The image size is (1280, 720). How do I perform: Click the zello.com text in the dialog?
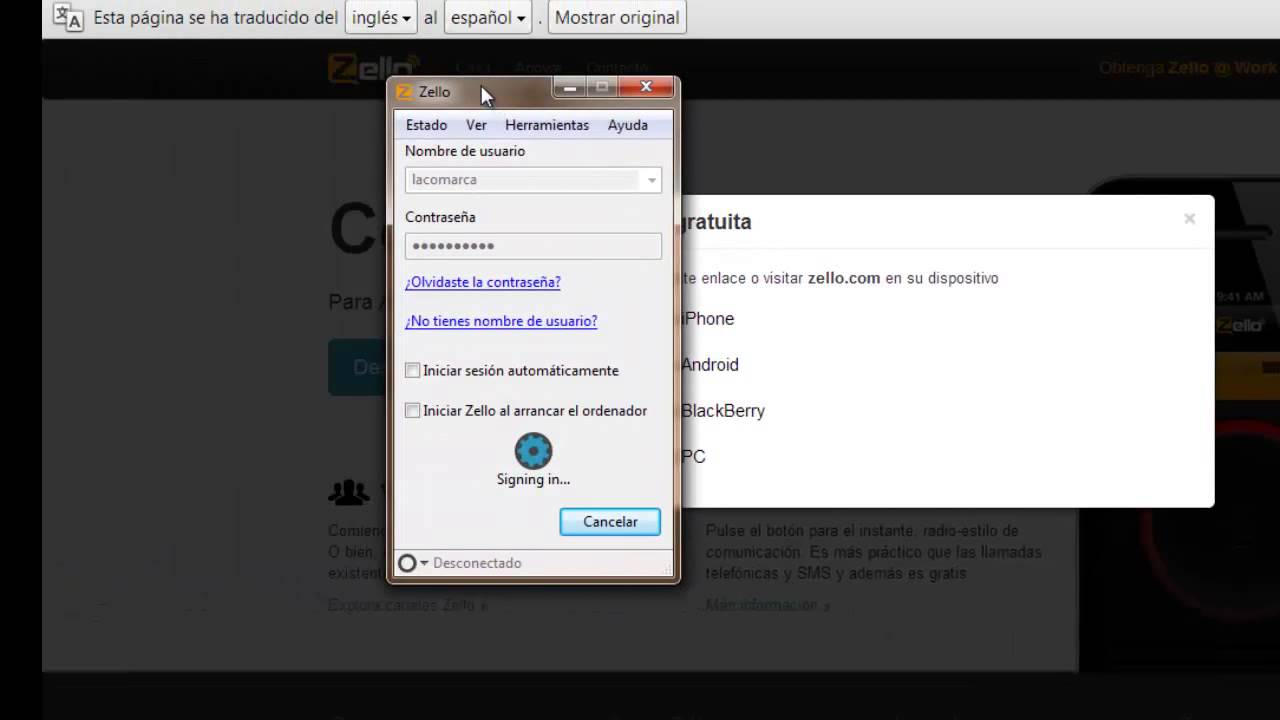click(844, 278)
